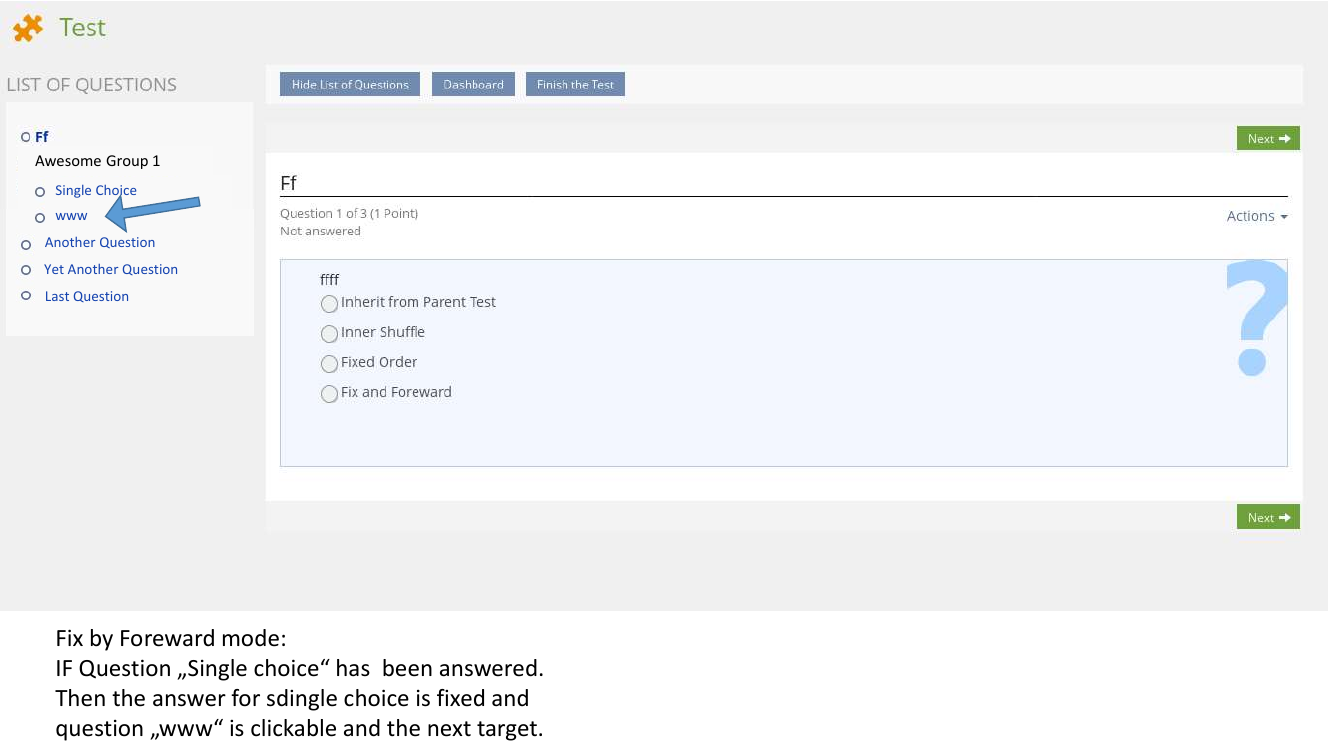Select the Inherit from Parent Test radio button
This screenshot has width=1328, height=752.
tap(329, 303)
